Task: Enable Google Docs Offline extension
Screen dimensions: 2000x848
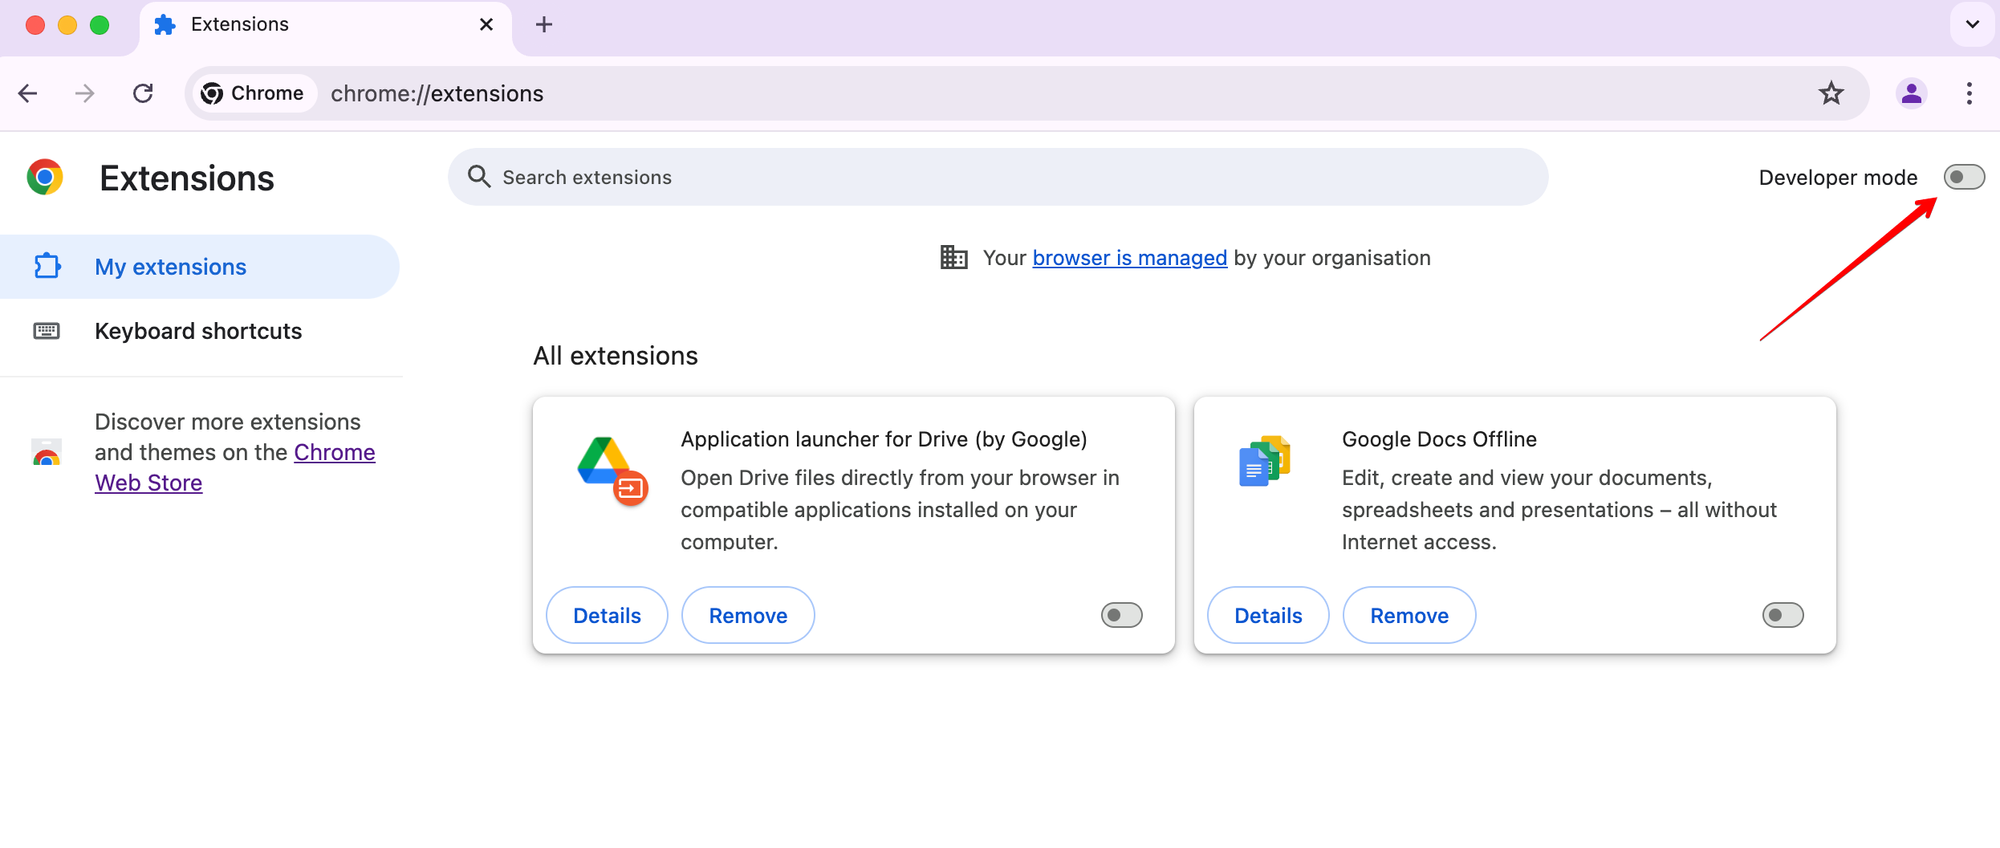Action: 1782,615
